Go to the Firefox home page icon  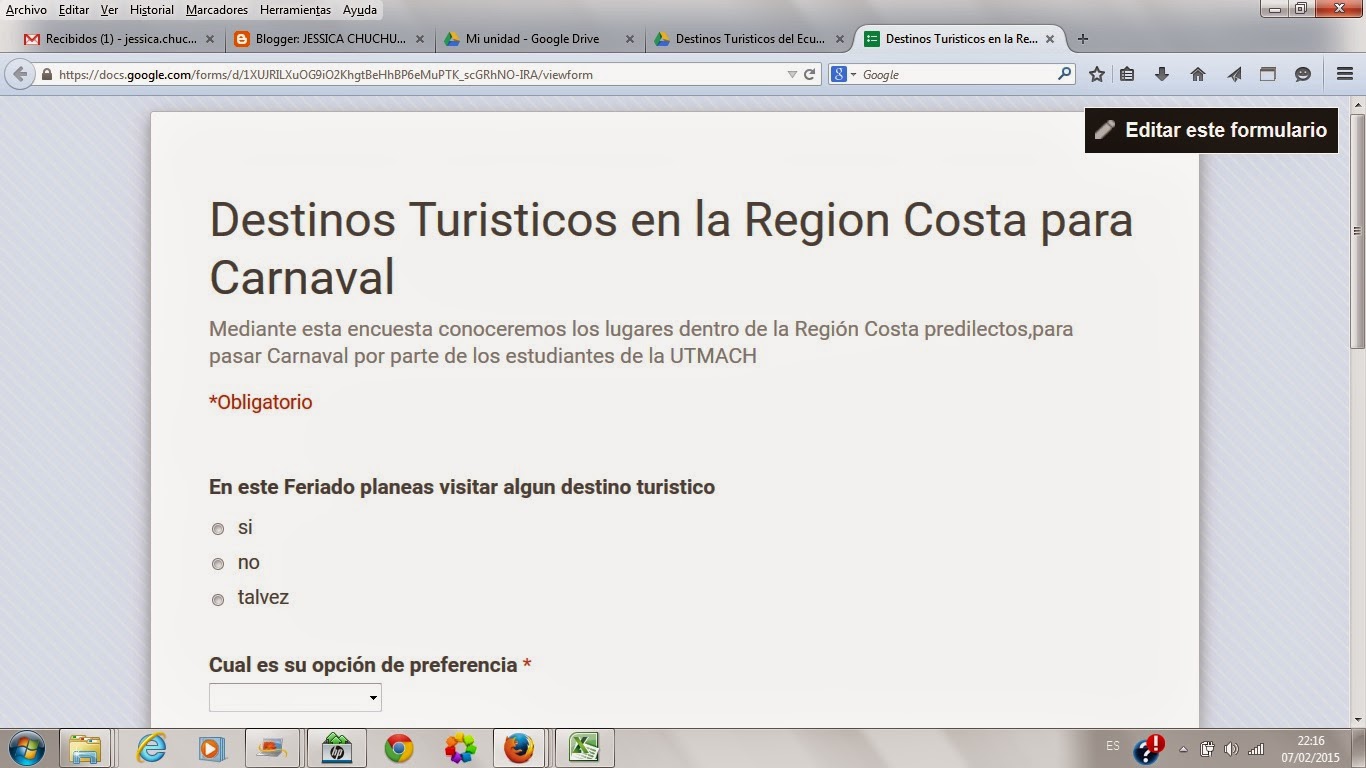(1198, 74)
